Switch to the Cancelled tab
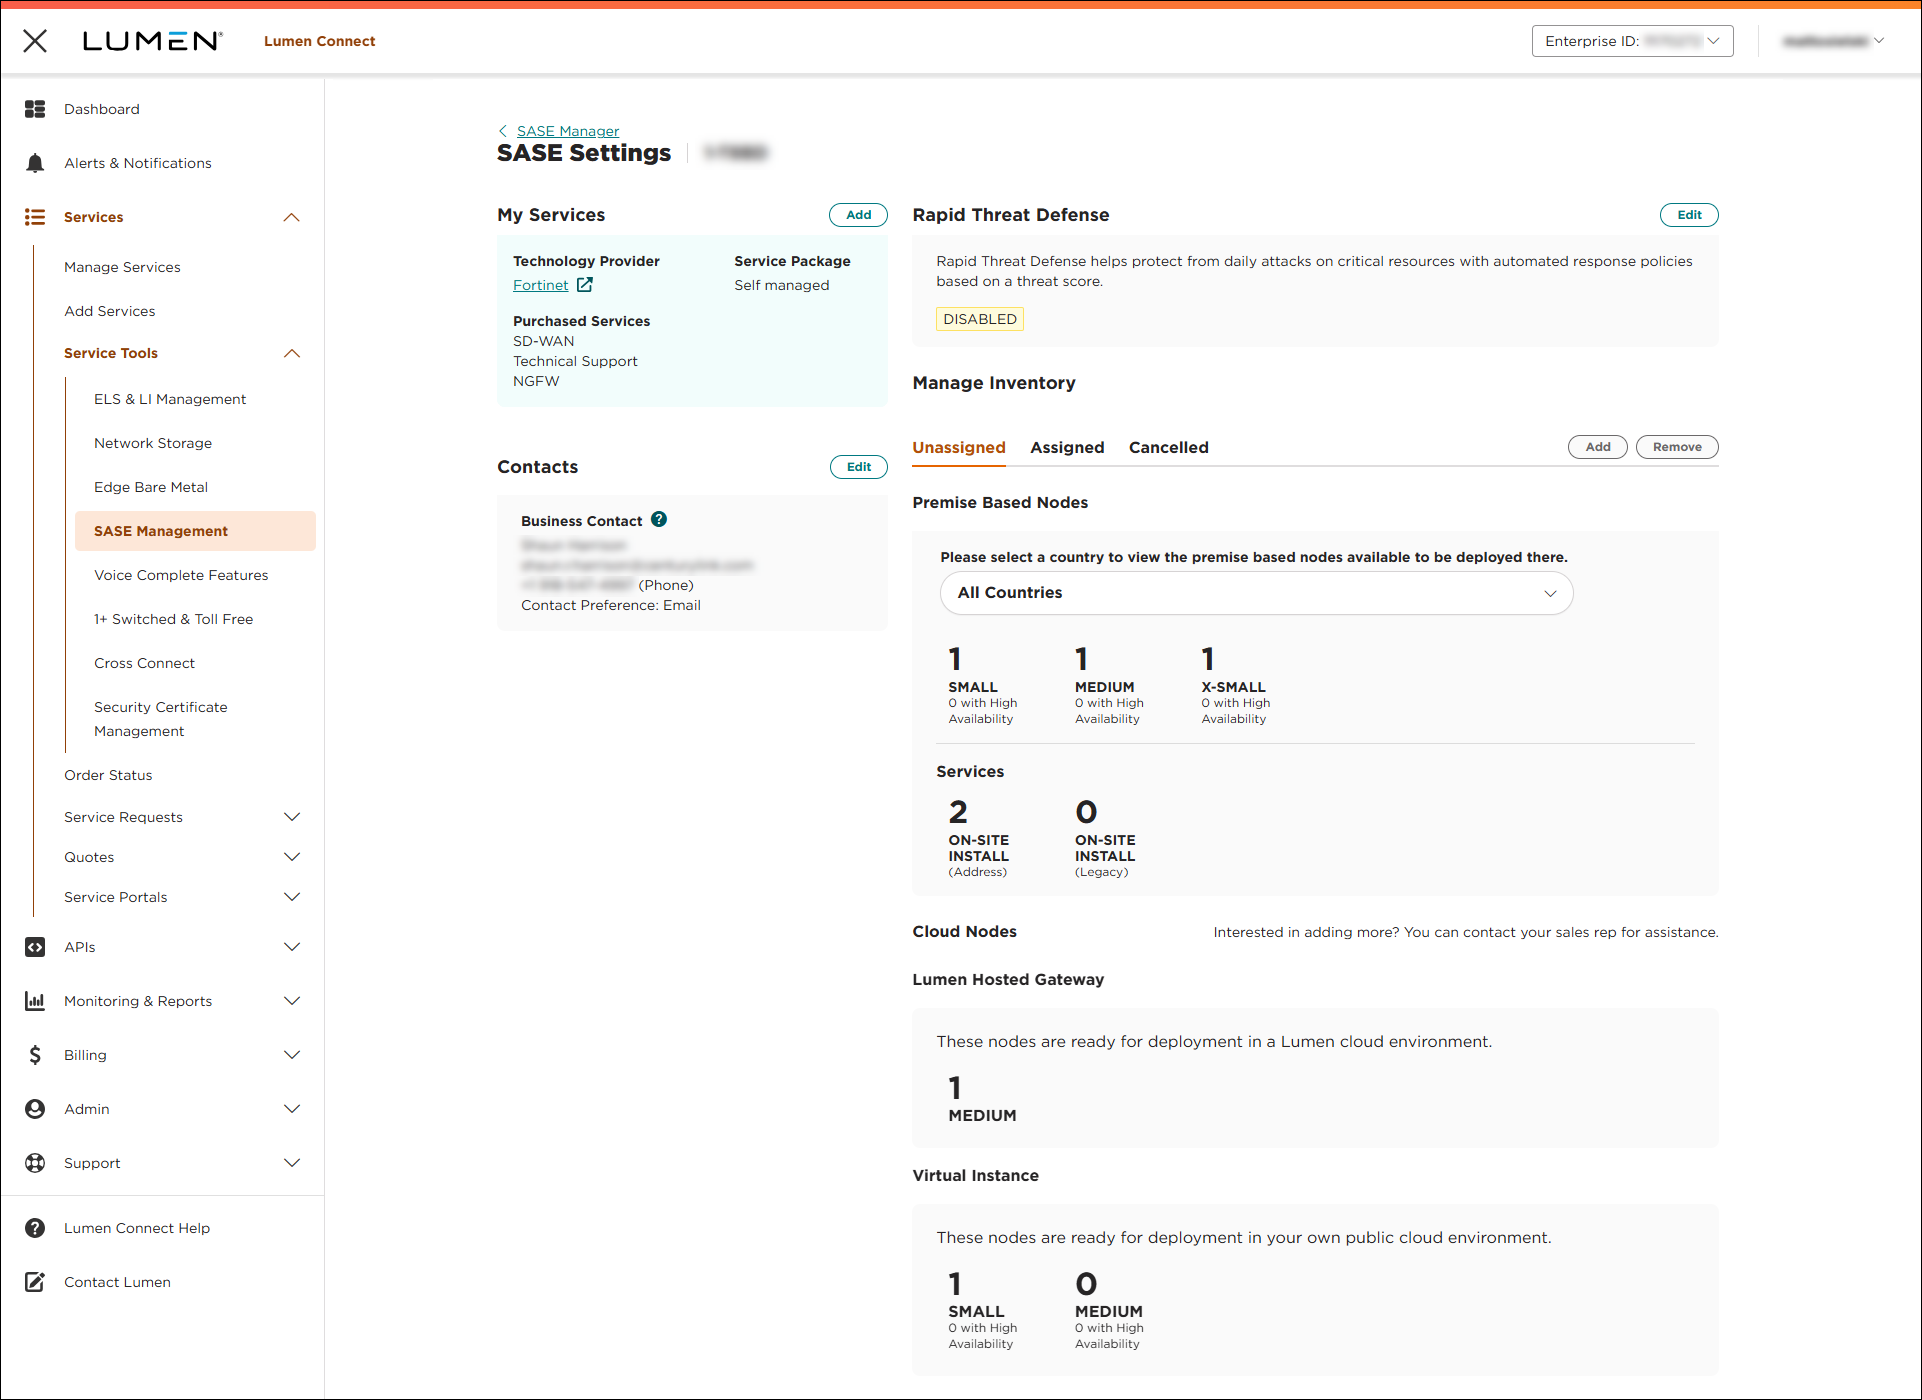Image resolution: width=1922 pixels, height=1400 pixels. pos(1168,448)
